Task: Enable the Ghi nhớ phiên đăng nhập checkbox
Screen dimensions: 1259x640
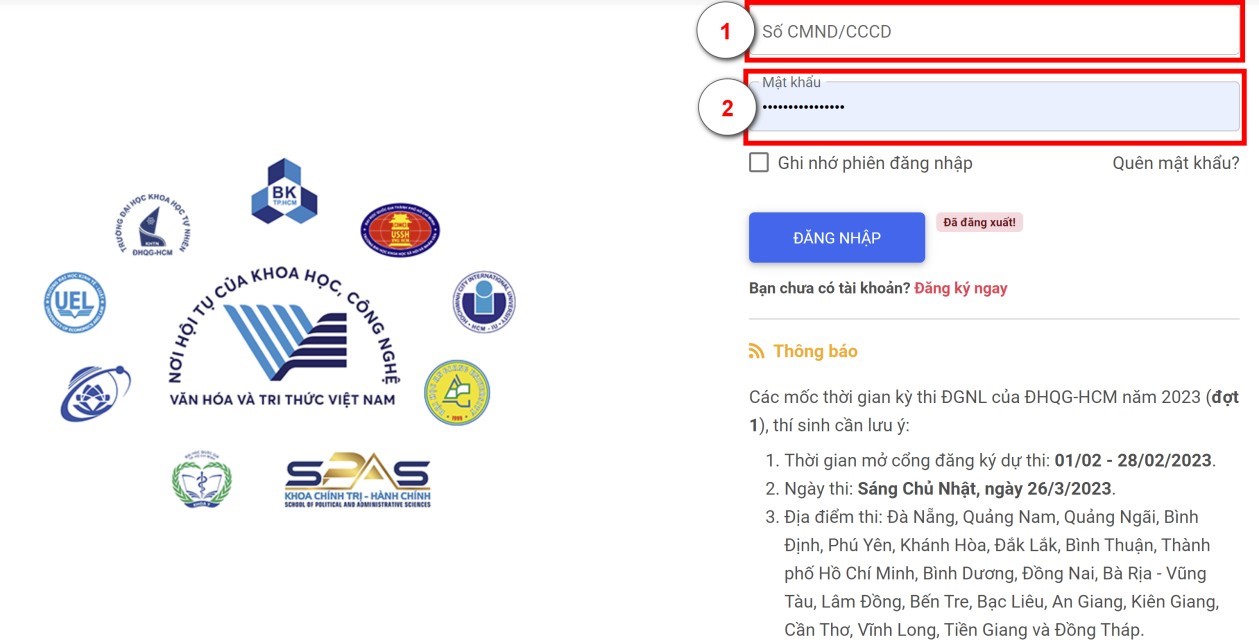Action: coord(759,162)
